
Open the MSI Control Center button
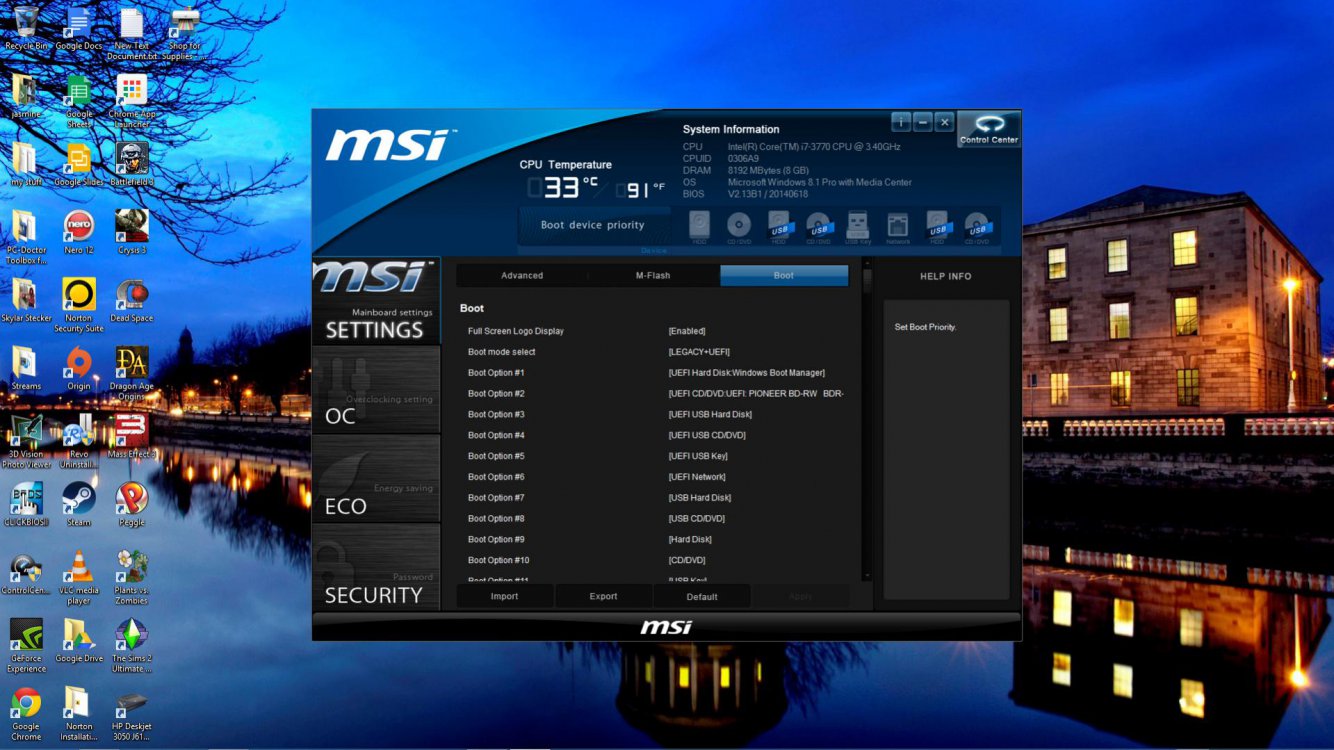[x=988, y=129]
